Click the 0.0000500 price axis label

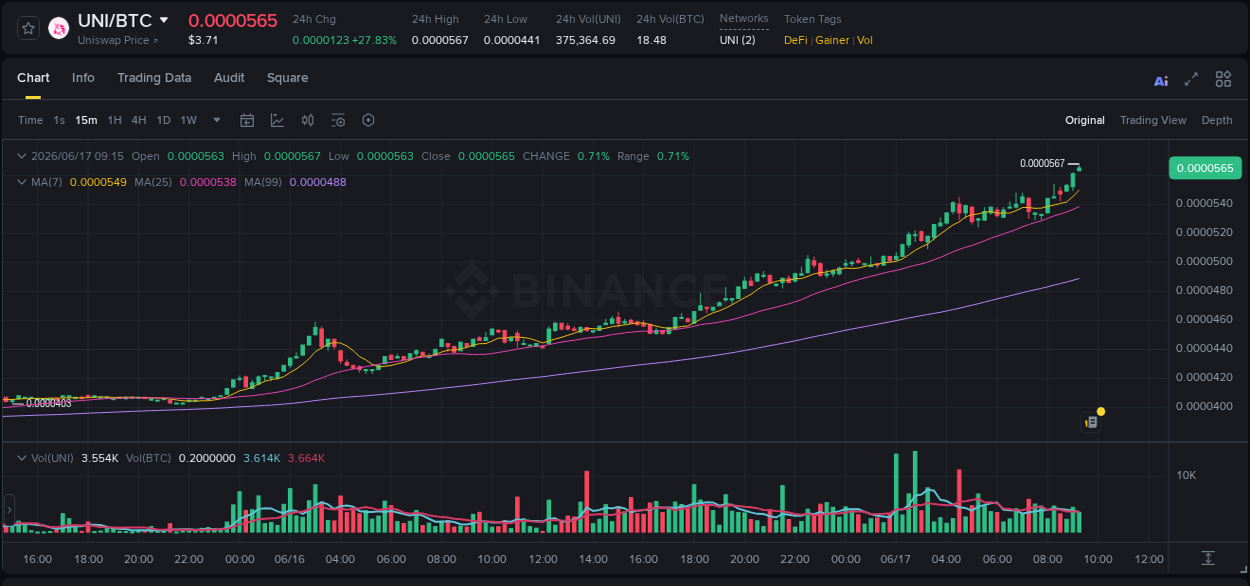[1205, 261]
